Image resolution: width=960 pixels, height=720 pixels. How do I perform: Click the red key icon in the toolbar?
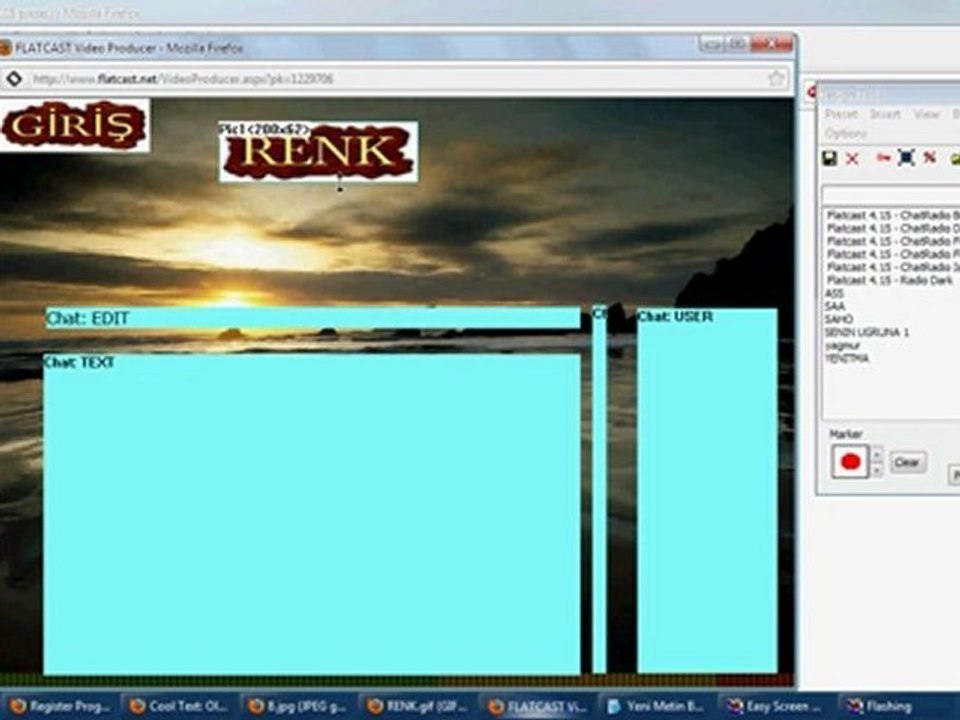pos(882,158)
